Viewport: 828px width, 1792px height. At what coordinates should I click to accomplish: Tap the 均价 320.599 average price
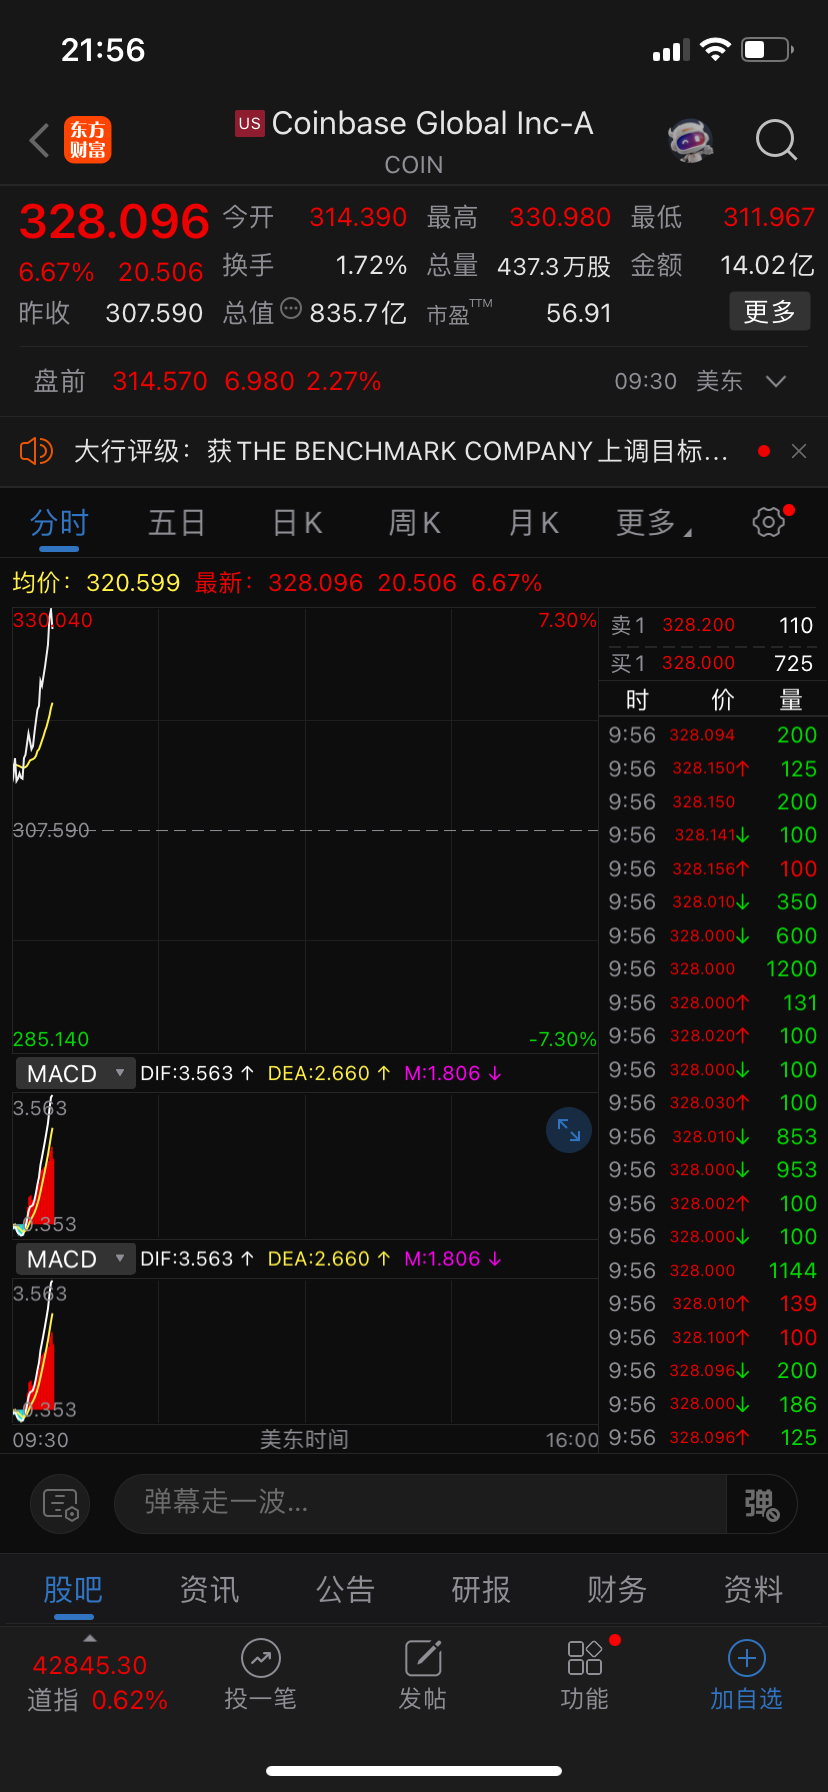[x=96, y=583]
